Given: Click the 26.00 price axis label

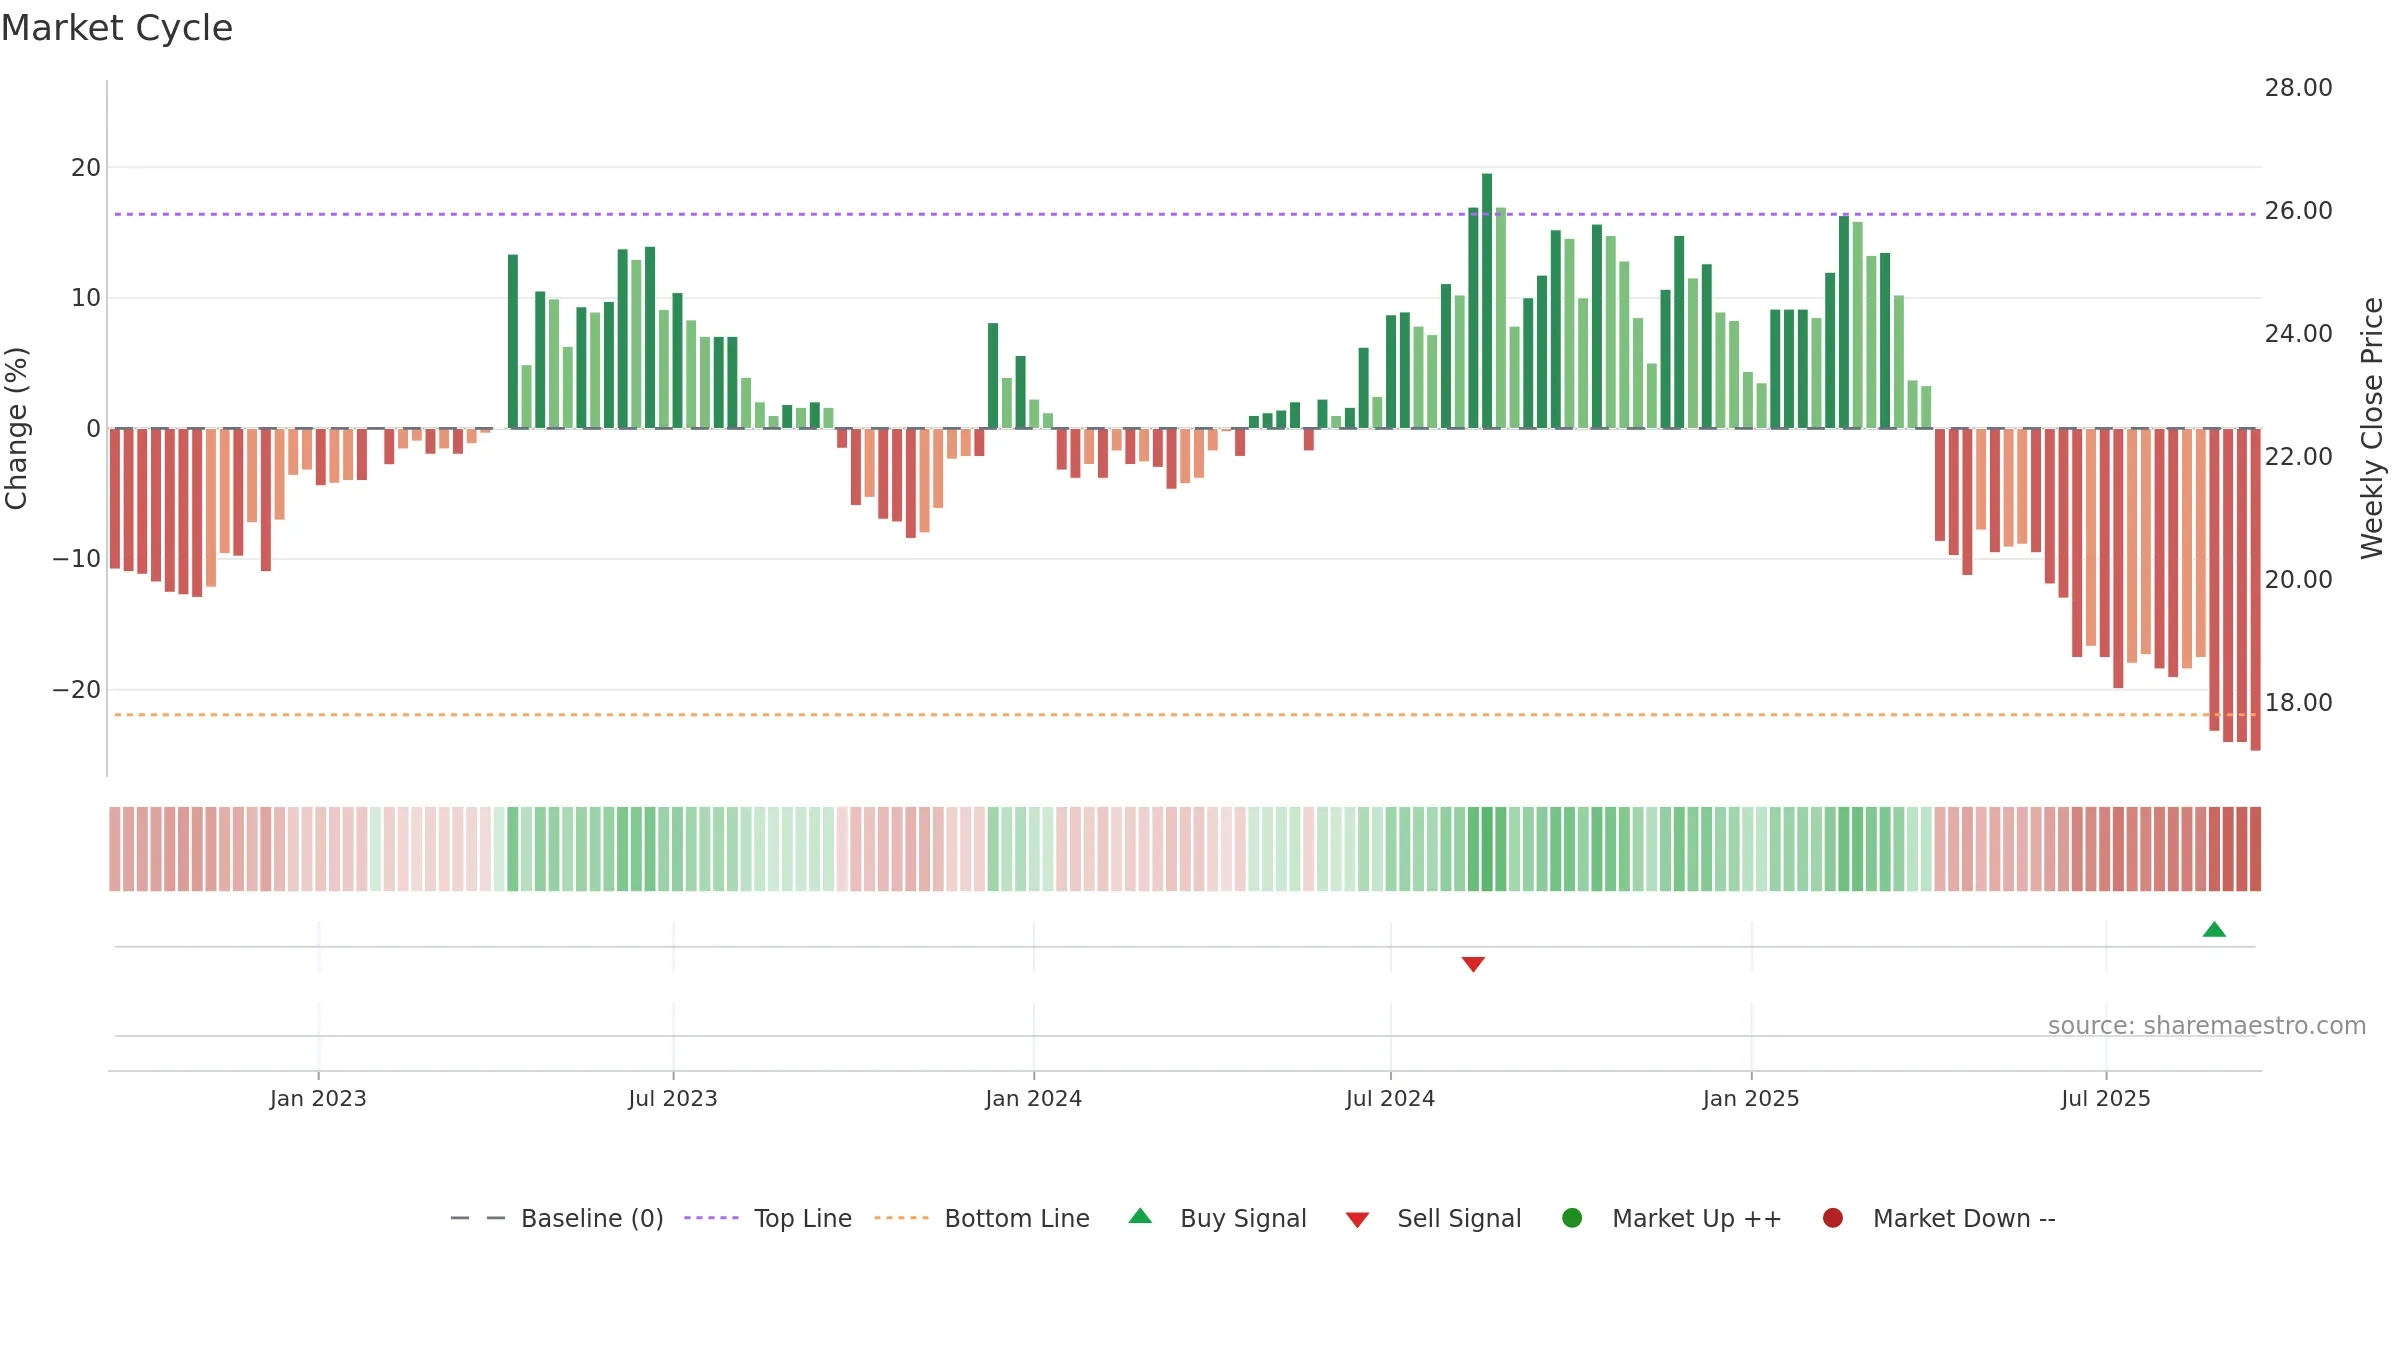Looking at the screenshot, I should coord(2298,211).
